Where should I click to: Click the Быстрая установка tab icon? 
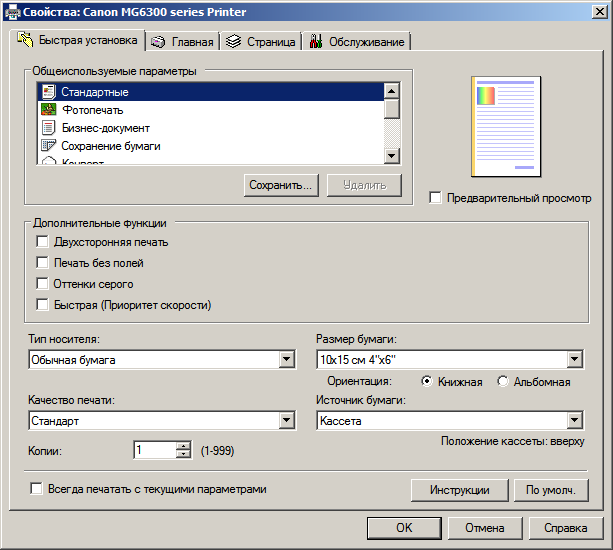[25, 39]
